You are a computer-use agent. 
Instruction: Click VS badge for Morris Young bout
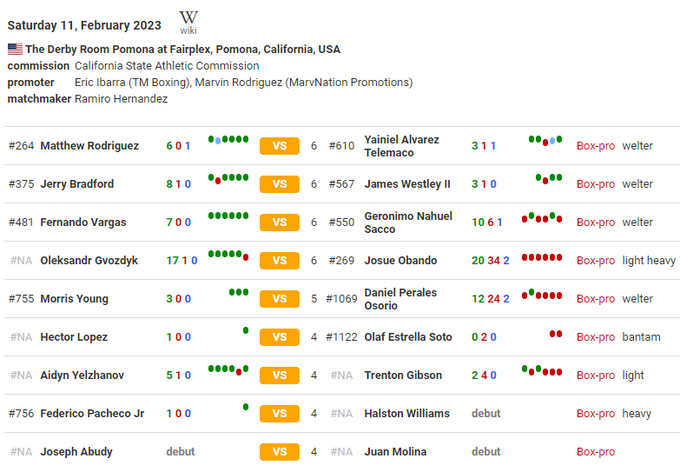point(279,299)
